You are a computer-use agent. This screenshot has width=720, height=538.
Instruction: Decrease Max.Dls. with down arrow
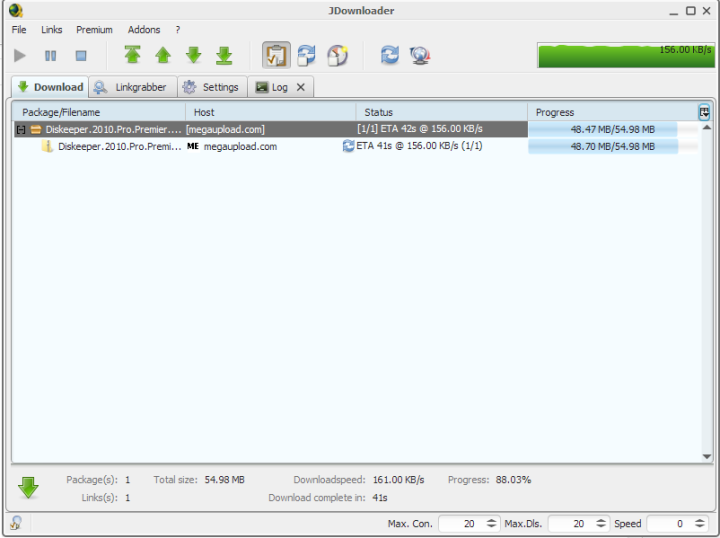[x=601, y=527]
